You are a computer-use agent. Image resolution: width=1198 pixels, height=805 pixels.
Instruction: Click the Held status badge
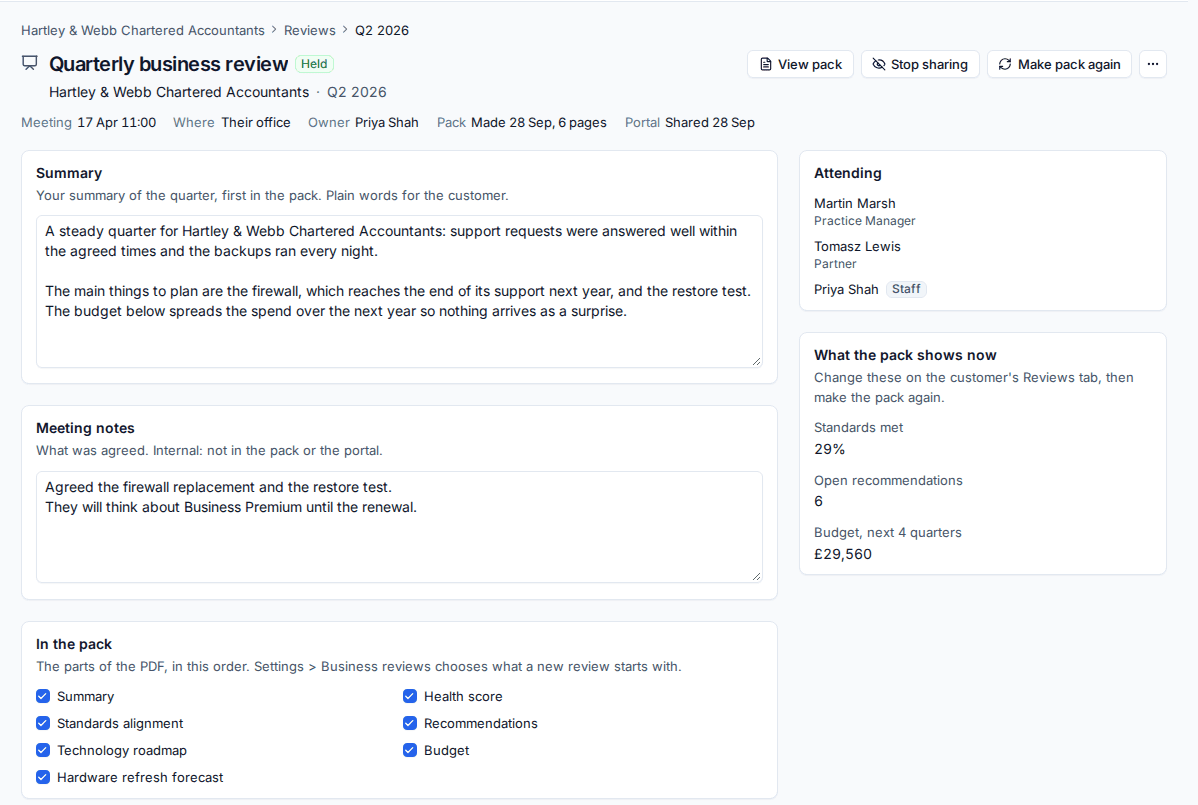click(314, 64)
